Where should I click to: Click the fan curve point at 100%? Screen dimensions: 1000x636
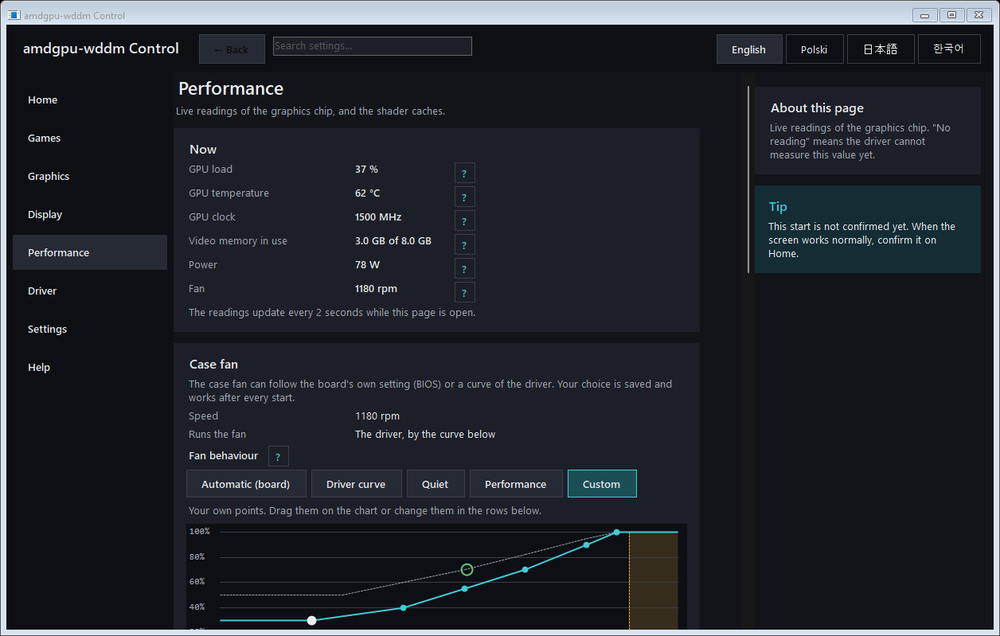[x=616, y=532]
